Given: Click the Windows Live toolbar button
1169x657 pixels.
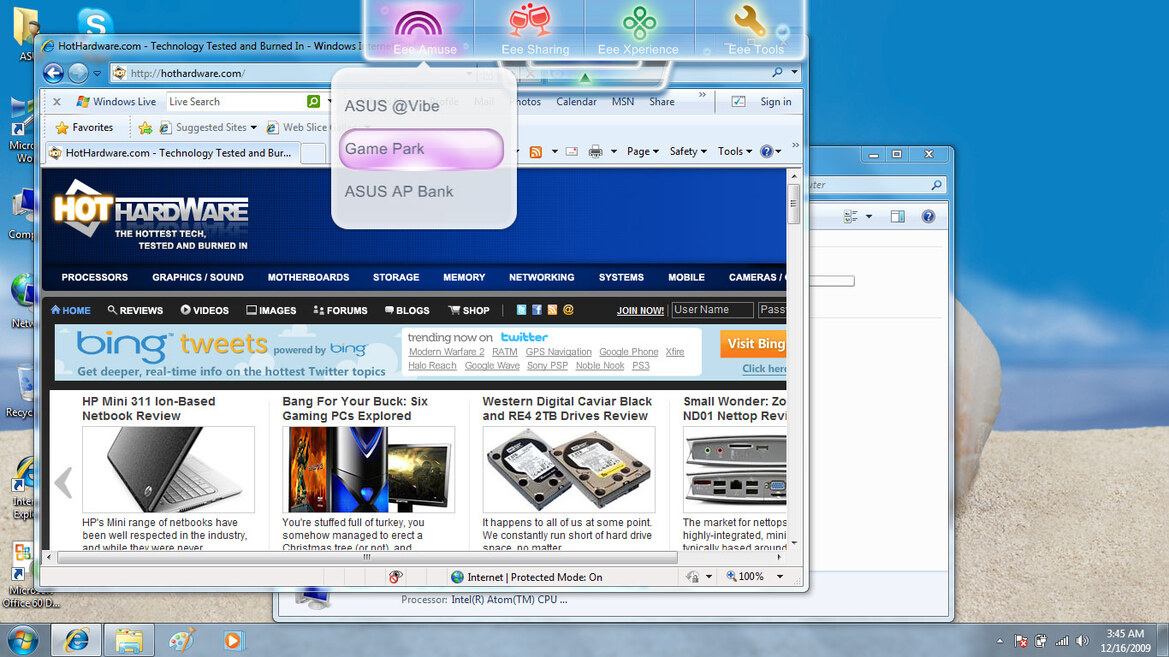Looking at the screenshot, I should coord(116,101).
